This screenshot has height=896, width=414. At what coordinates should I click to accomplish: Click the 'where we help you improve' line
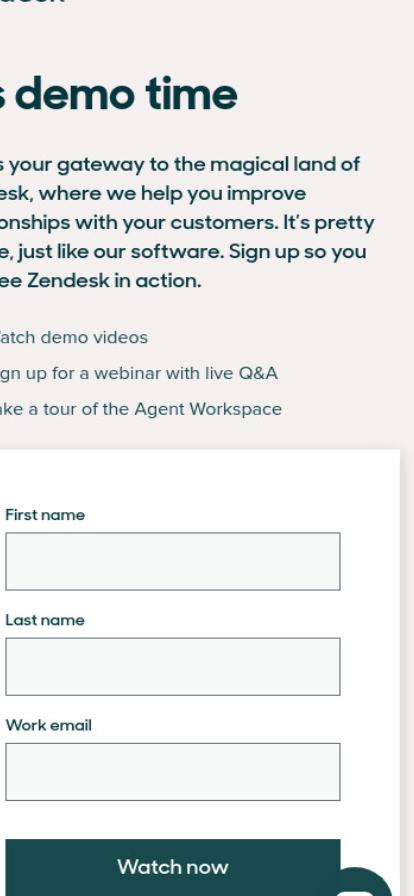point(153,194)
